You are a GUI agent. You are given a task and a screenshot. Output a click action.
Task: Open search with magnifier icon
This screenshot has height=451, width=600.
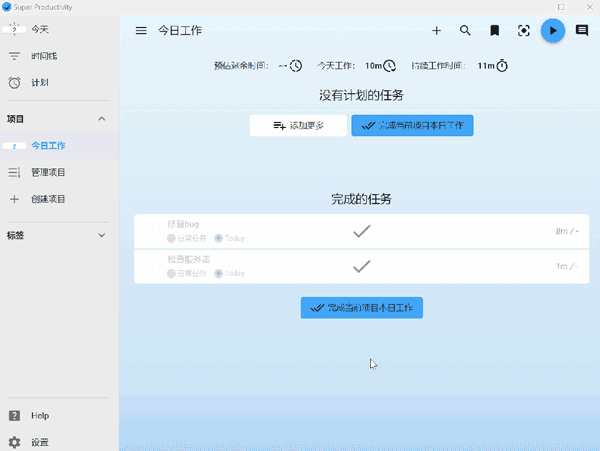tap(465, 31)
